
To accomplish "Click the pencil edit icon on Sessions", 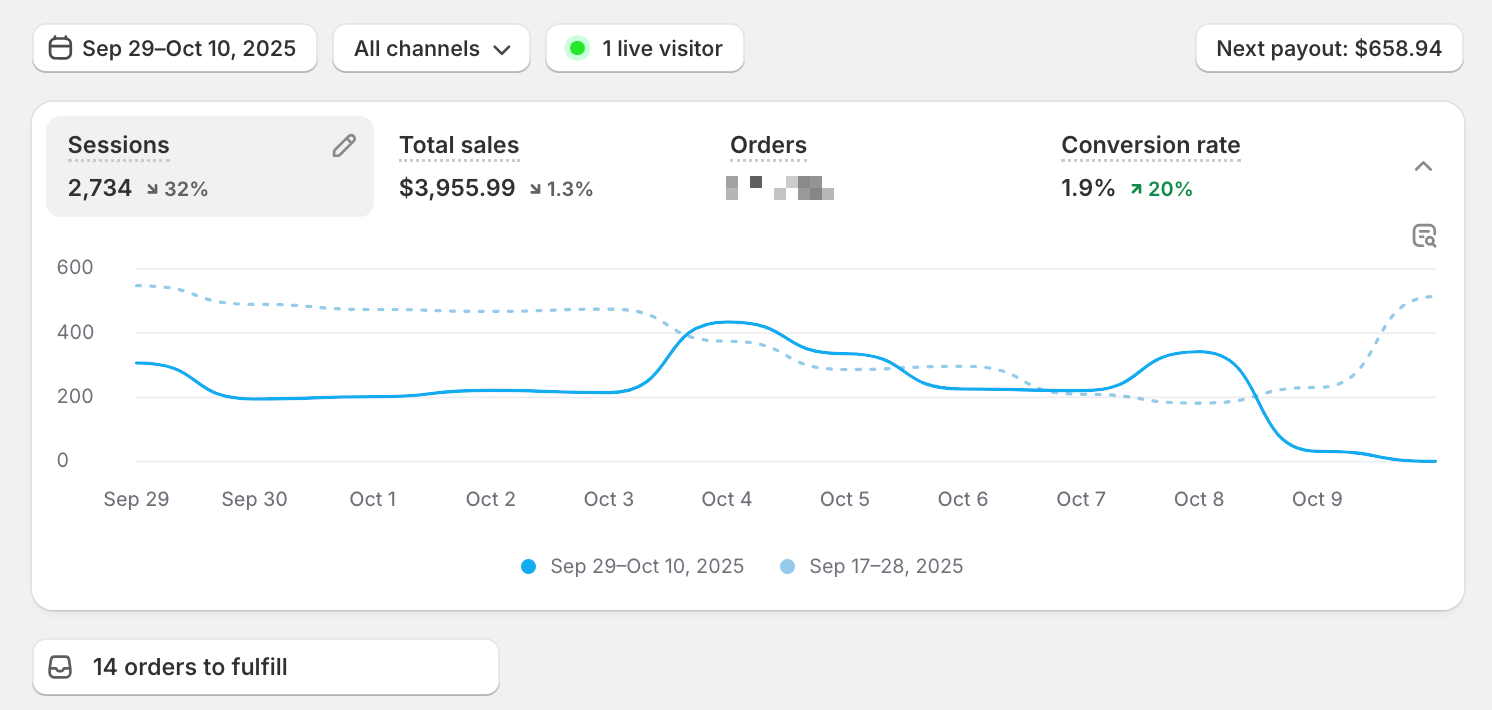I will (x=344, y=146).
